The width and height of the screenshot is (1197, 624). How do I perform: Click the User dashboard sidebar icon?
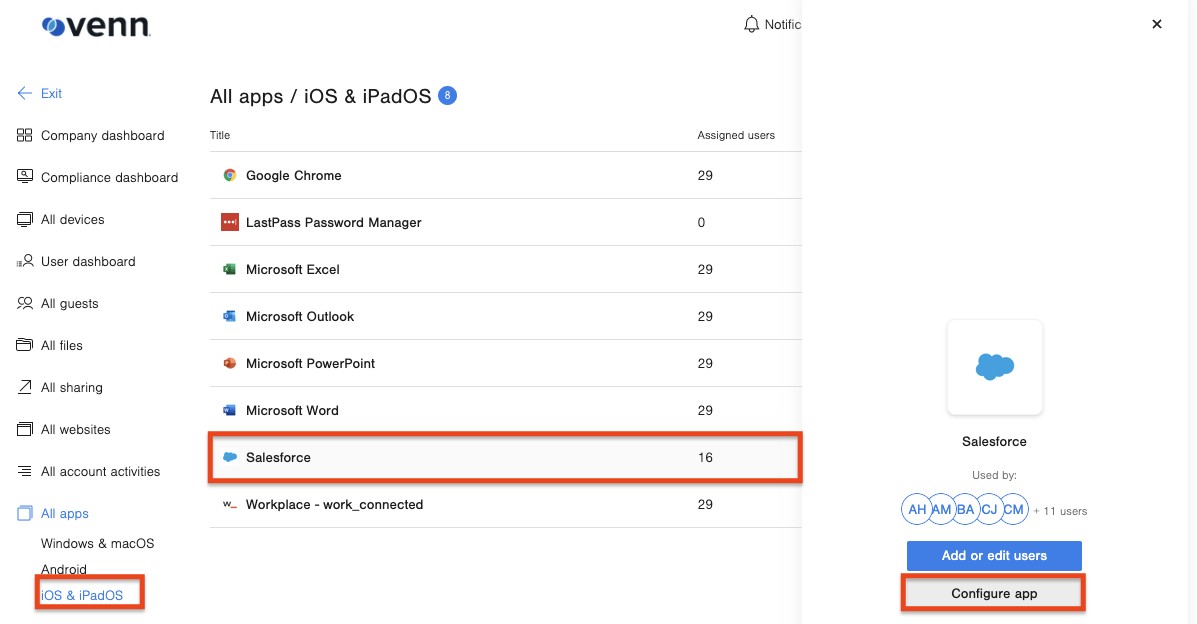[24, 261]
